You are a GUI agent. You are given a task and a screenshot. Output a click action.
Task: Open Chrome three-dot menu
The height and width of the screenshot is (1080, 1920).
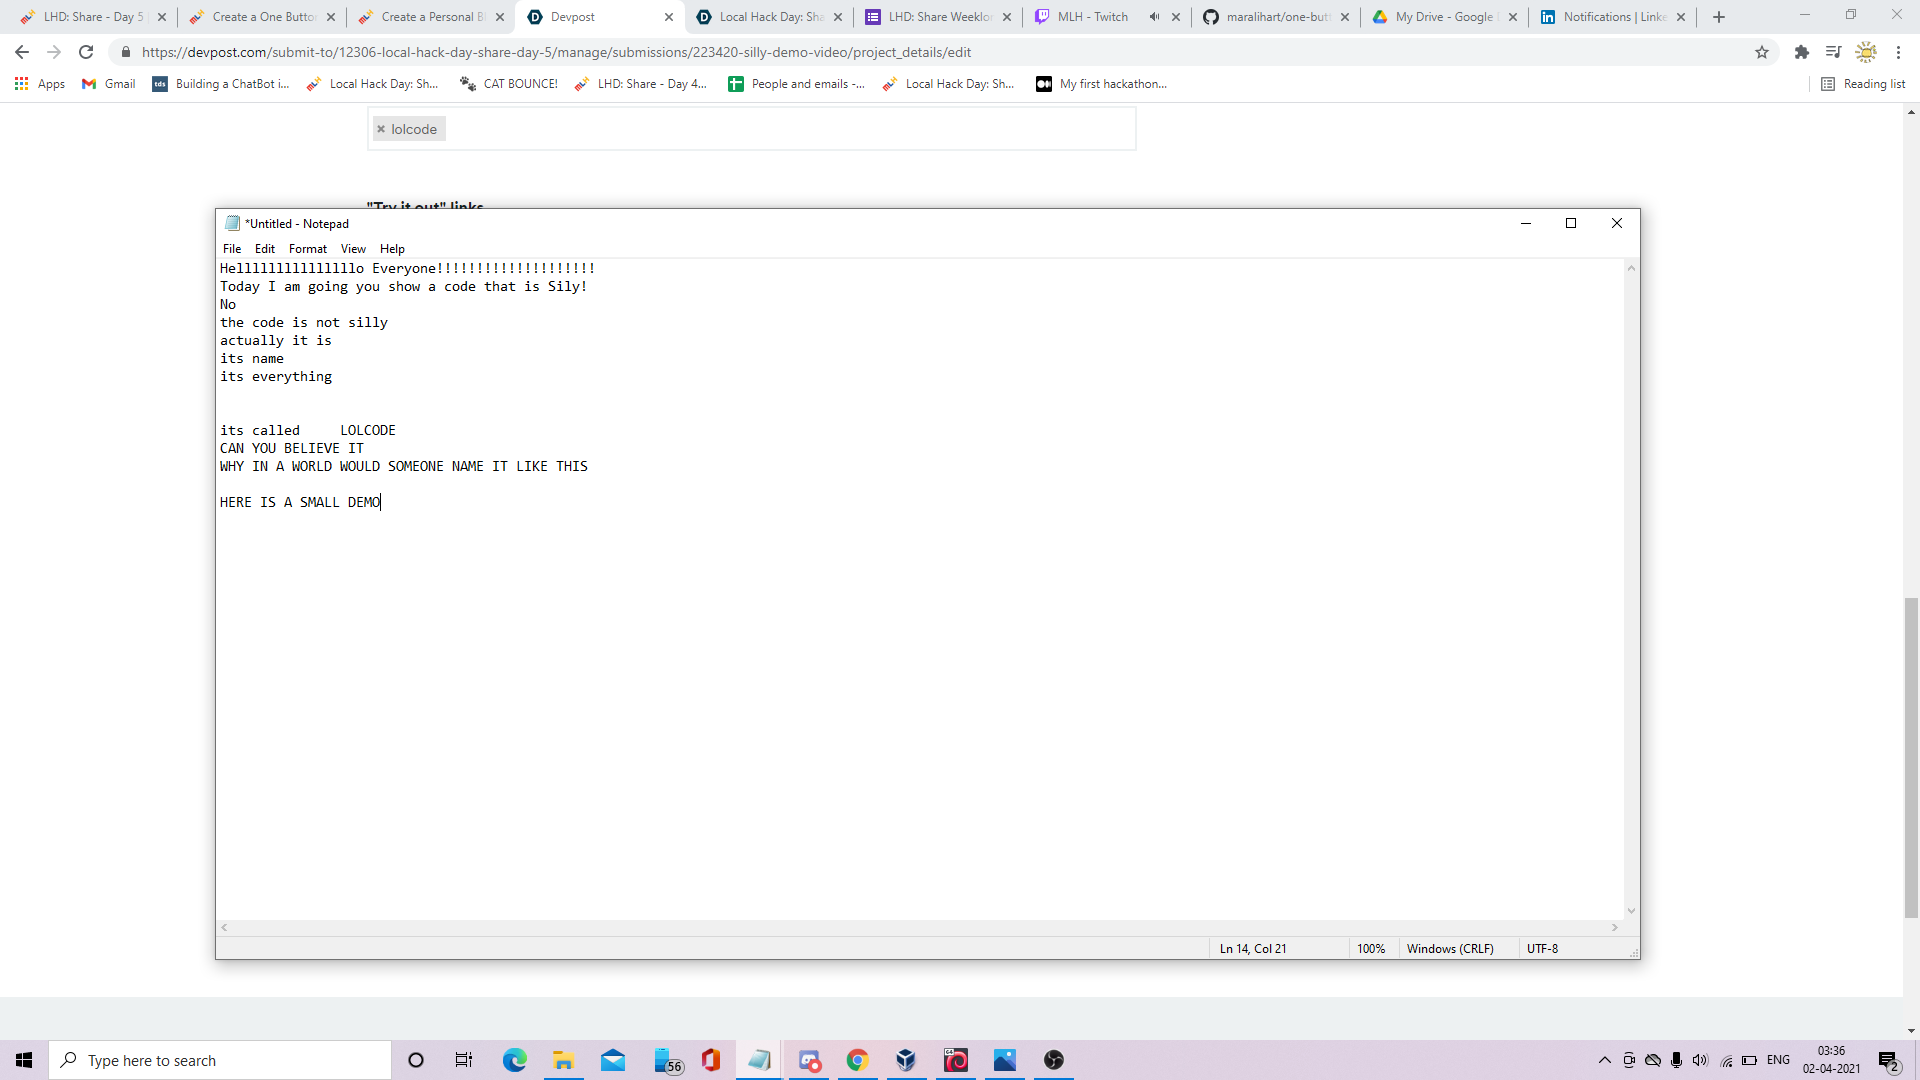1898,52
